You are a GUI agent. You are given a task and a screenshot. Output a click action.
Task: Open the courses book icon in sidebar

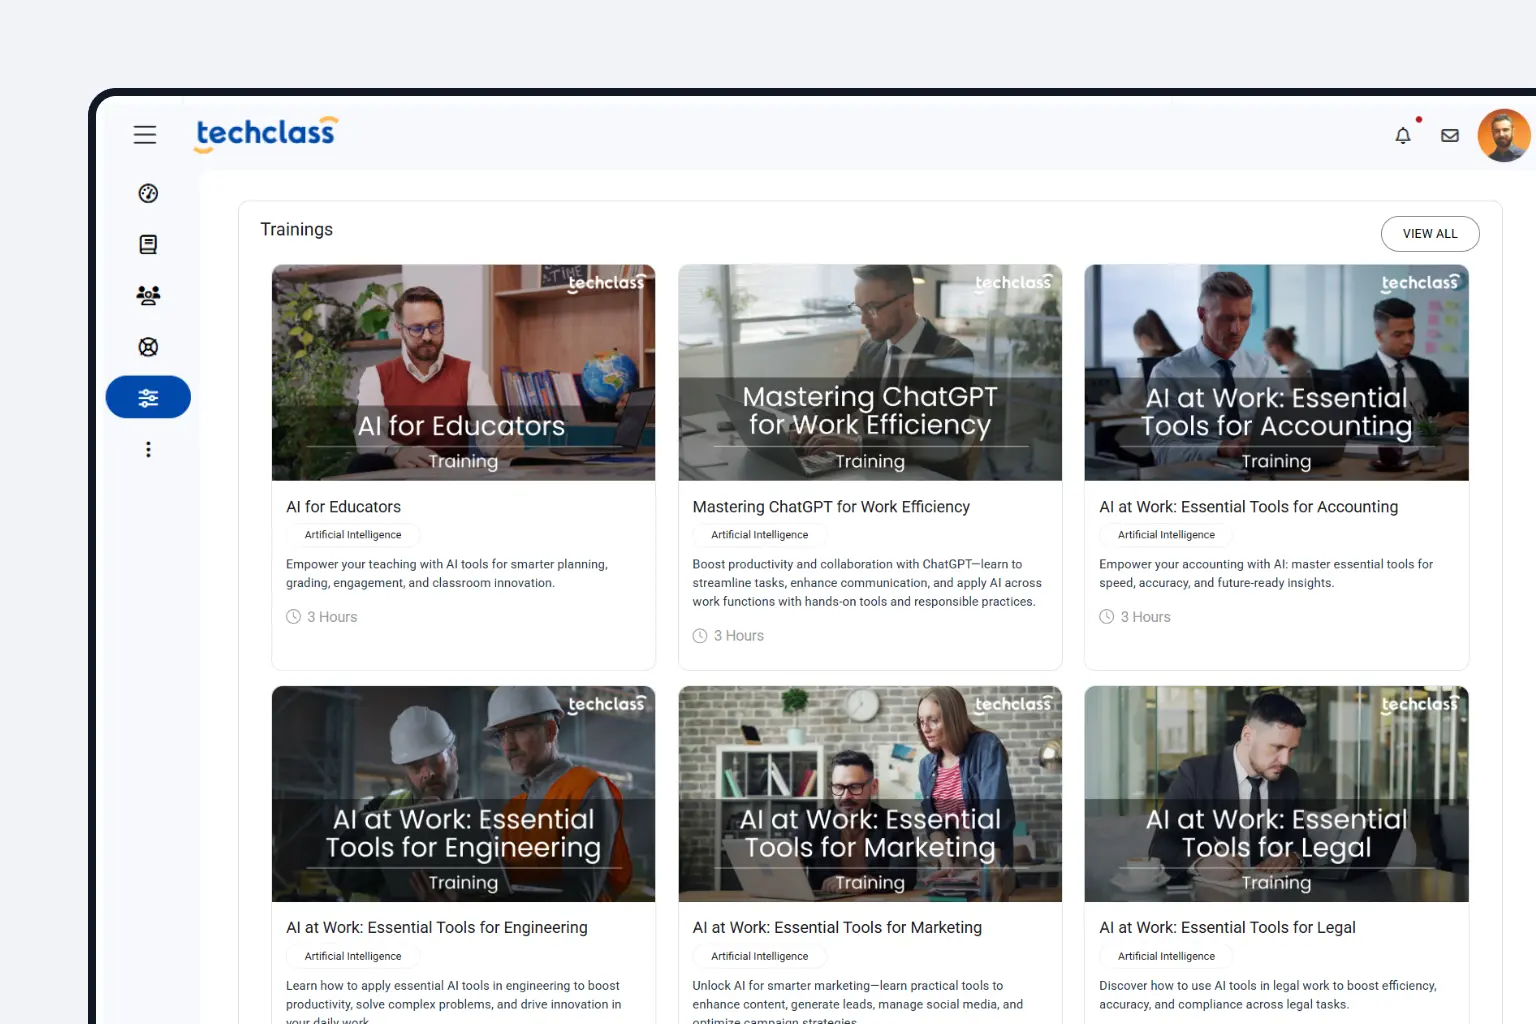148,244
